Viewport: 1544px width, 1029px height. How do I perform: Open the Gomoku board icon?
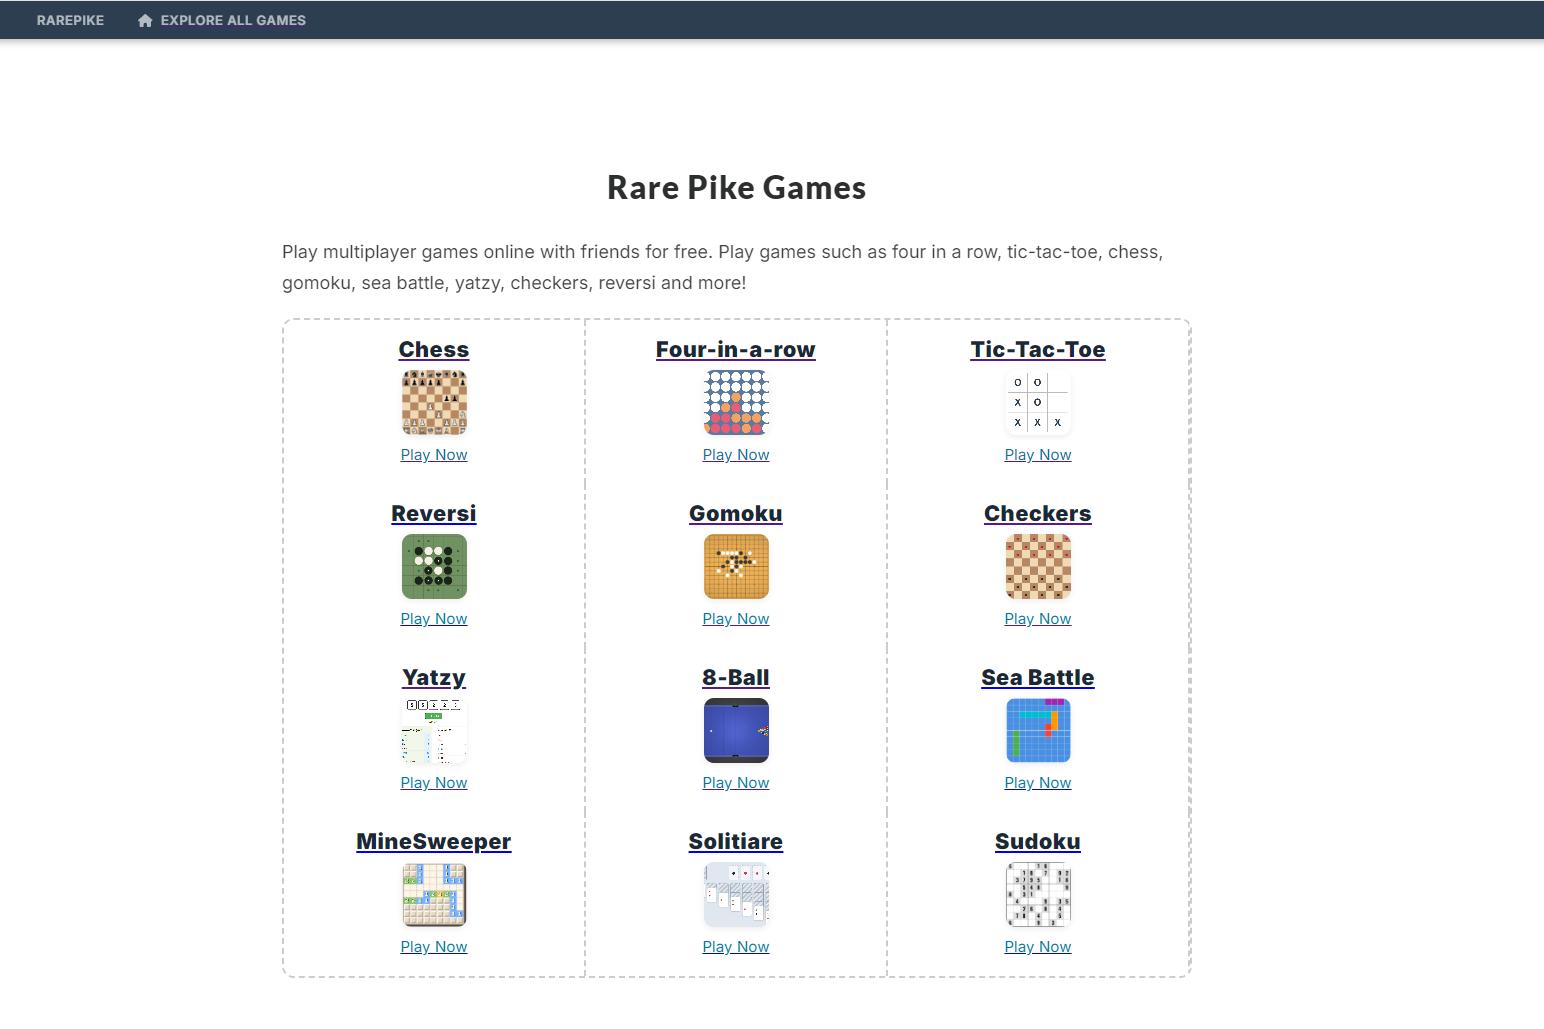[735, 566]
